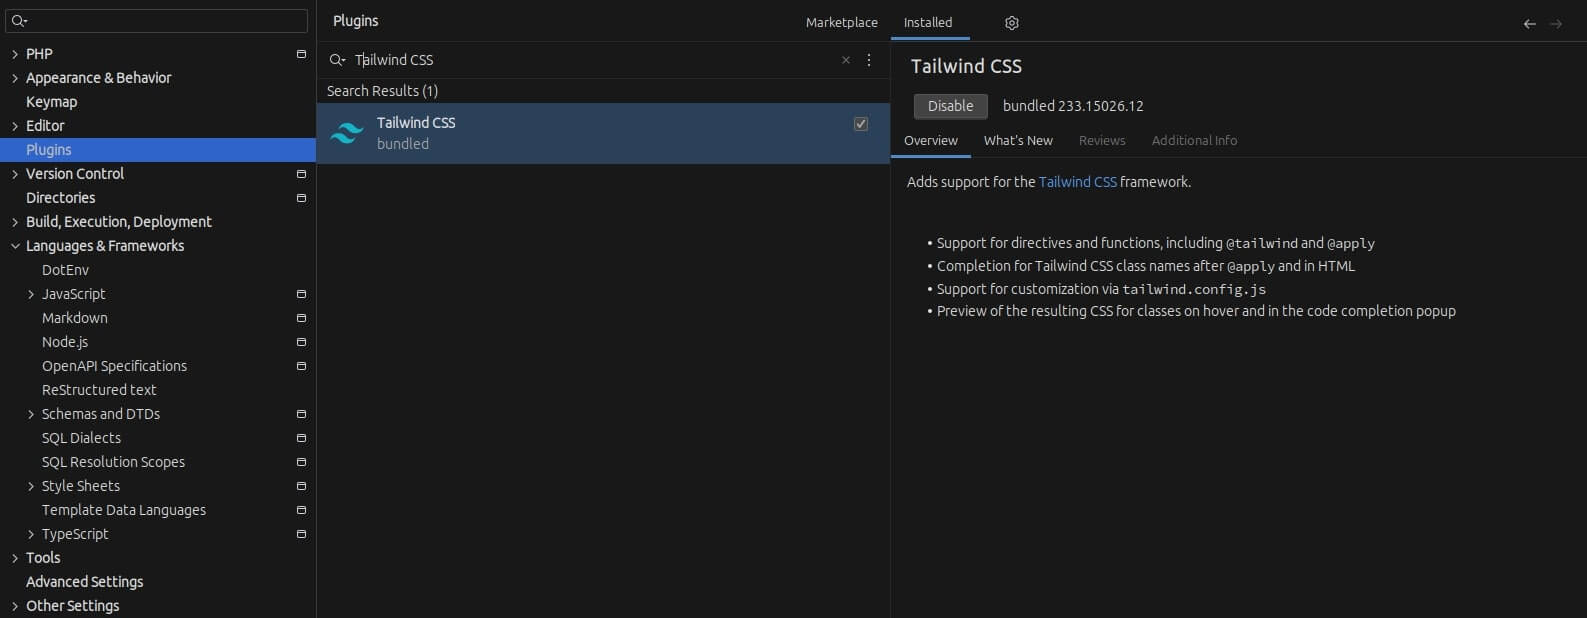Expand the Tools settings node
Screen dimensions: 1587x618
coord(15,558)
